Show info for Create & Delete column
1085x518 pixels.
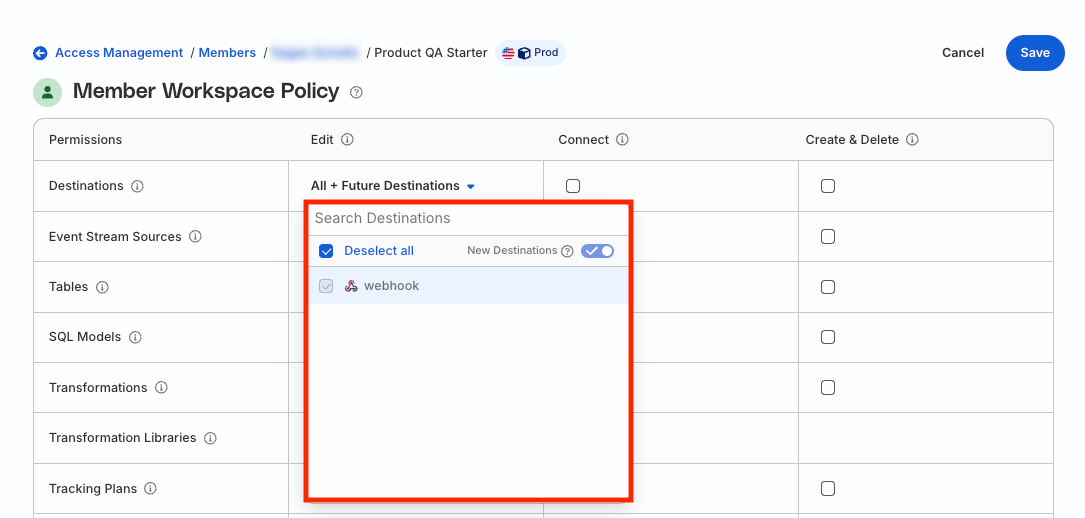(x=912, y=140)
